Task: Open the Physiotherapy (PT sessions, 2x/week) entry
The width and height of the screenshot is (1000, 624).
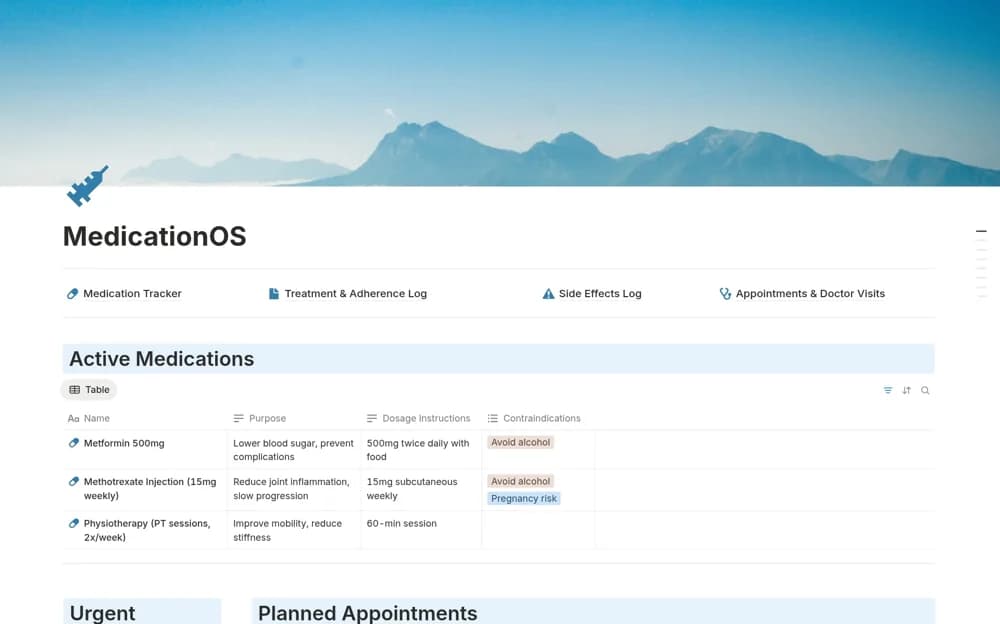Action: click(147, 530)
